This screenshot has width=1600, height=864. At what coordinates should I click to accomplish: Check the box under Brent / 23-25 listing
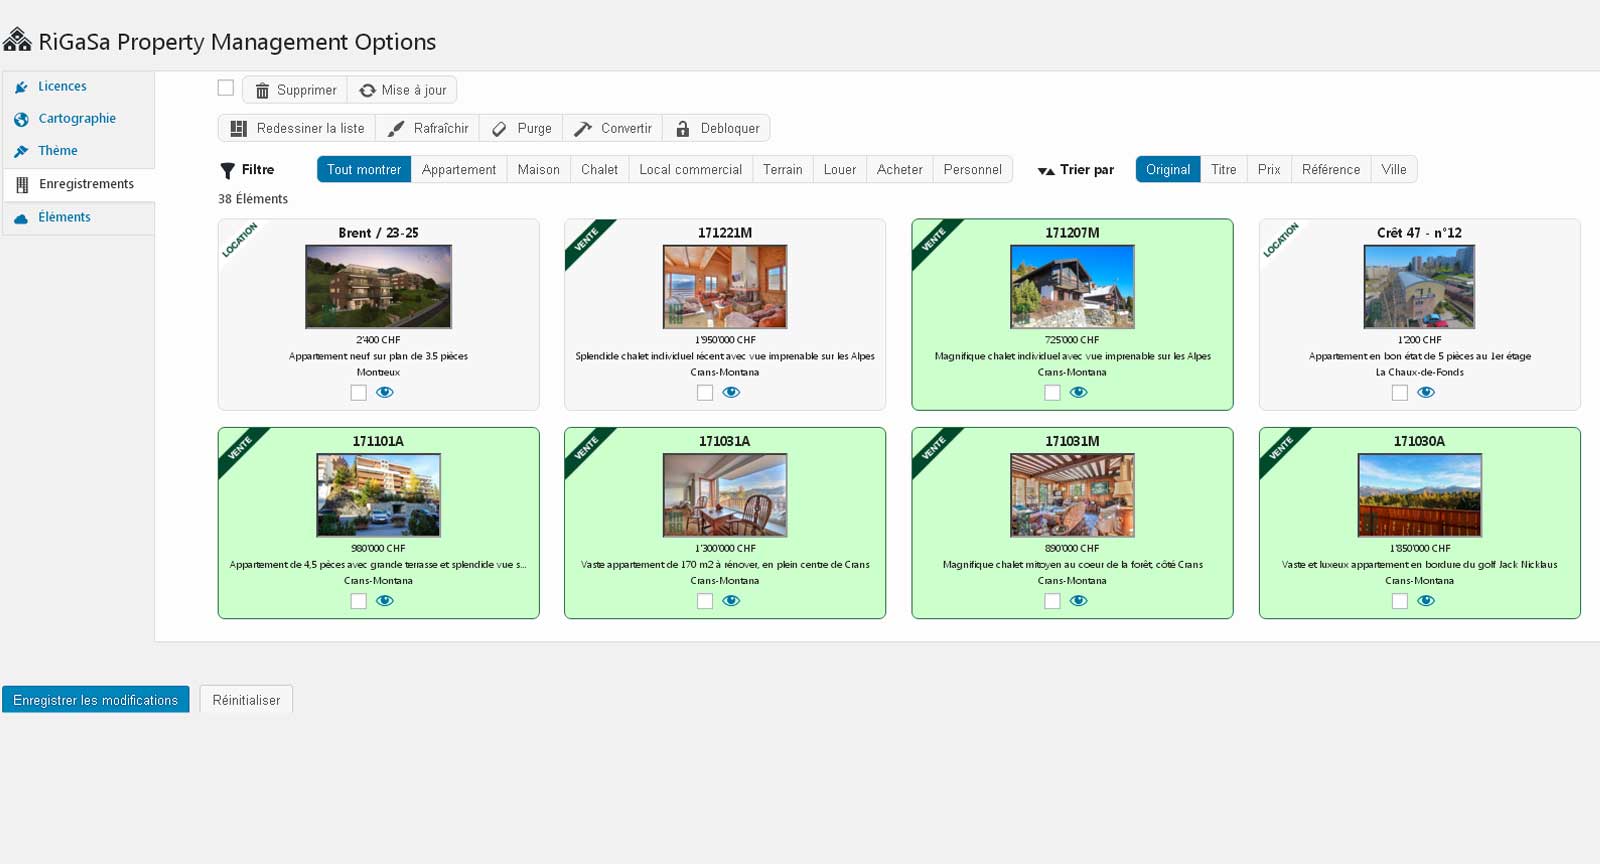358,393
